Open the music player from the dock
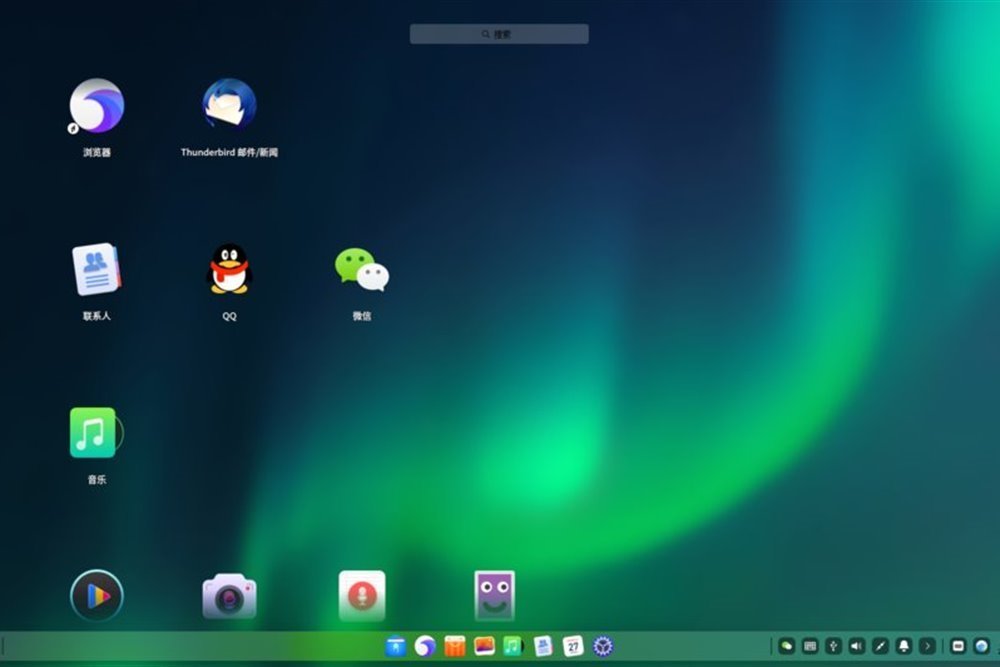Screen dimensions: 1000x667 513,647
